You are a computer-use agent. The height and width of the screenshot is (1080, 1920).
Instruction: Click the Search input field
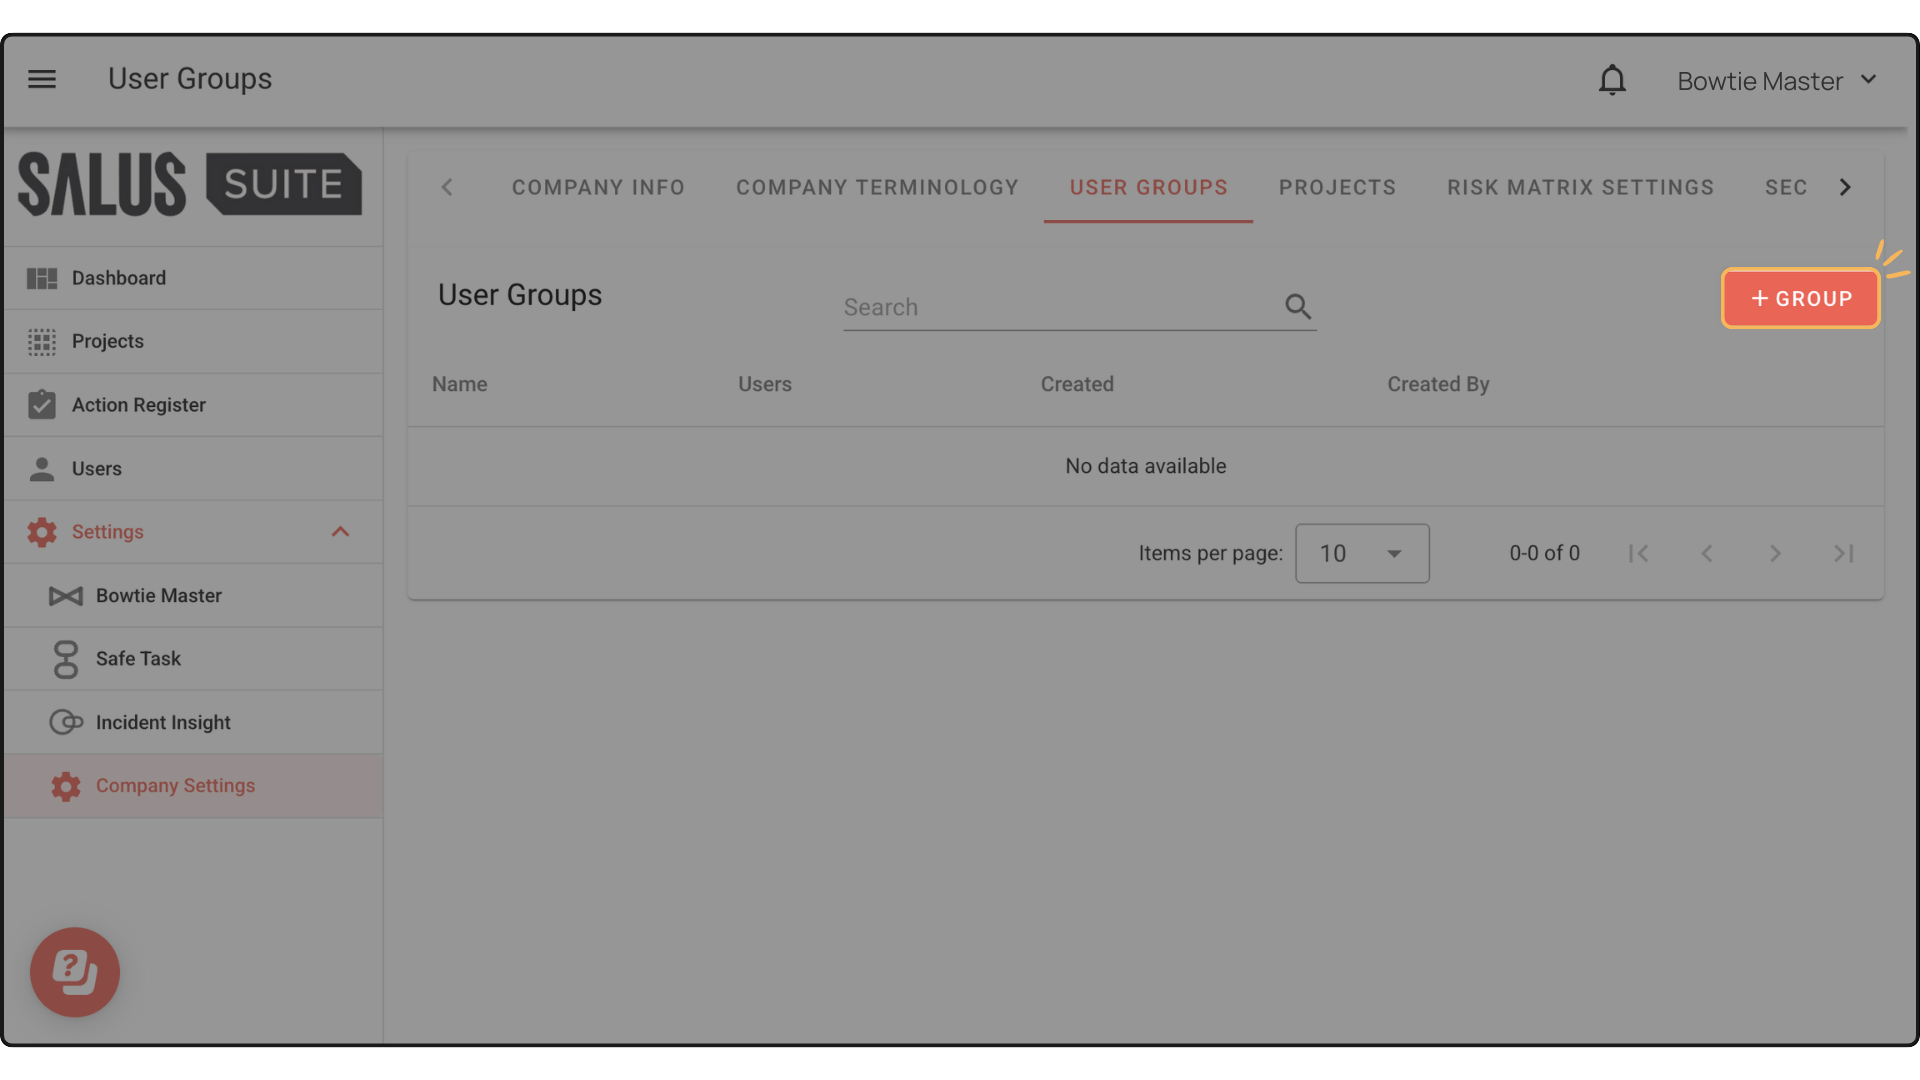point(1060,307)
